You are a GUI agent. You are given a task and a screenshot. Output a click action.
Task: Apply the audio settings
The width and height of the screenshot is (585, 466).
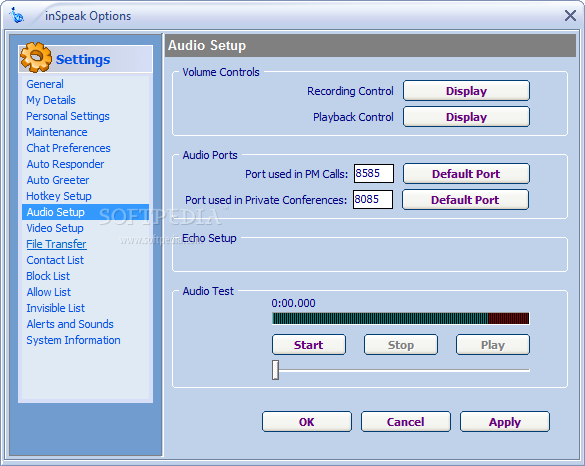click(x=505, y=422)
